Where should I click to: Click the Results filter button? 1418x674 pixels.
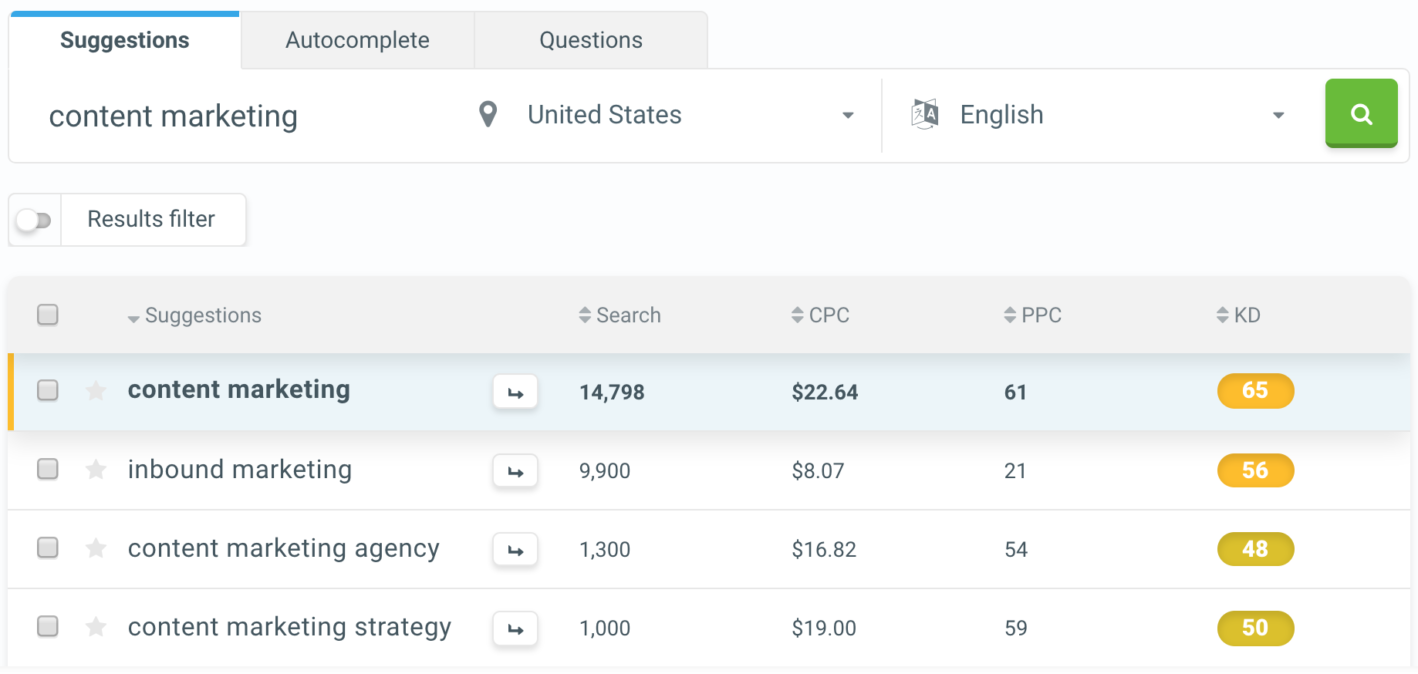point(151,220)
